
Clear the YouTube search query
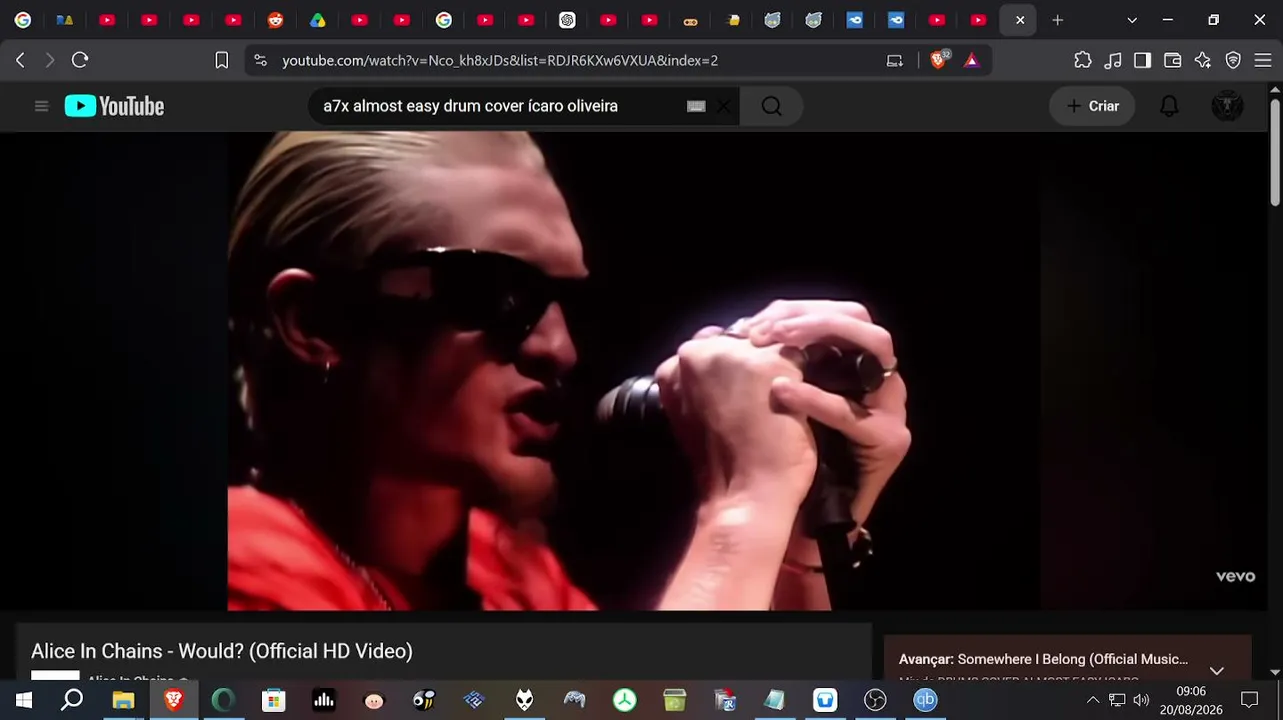coord(724,106)
